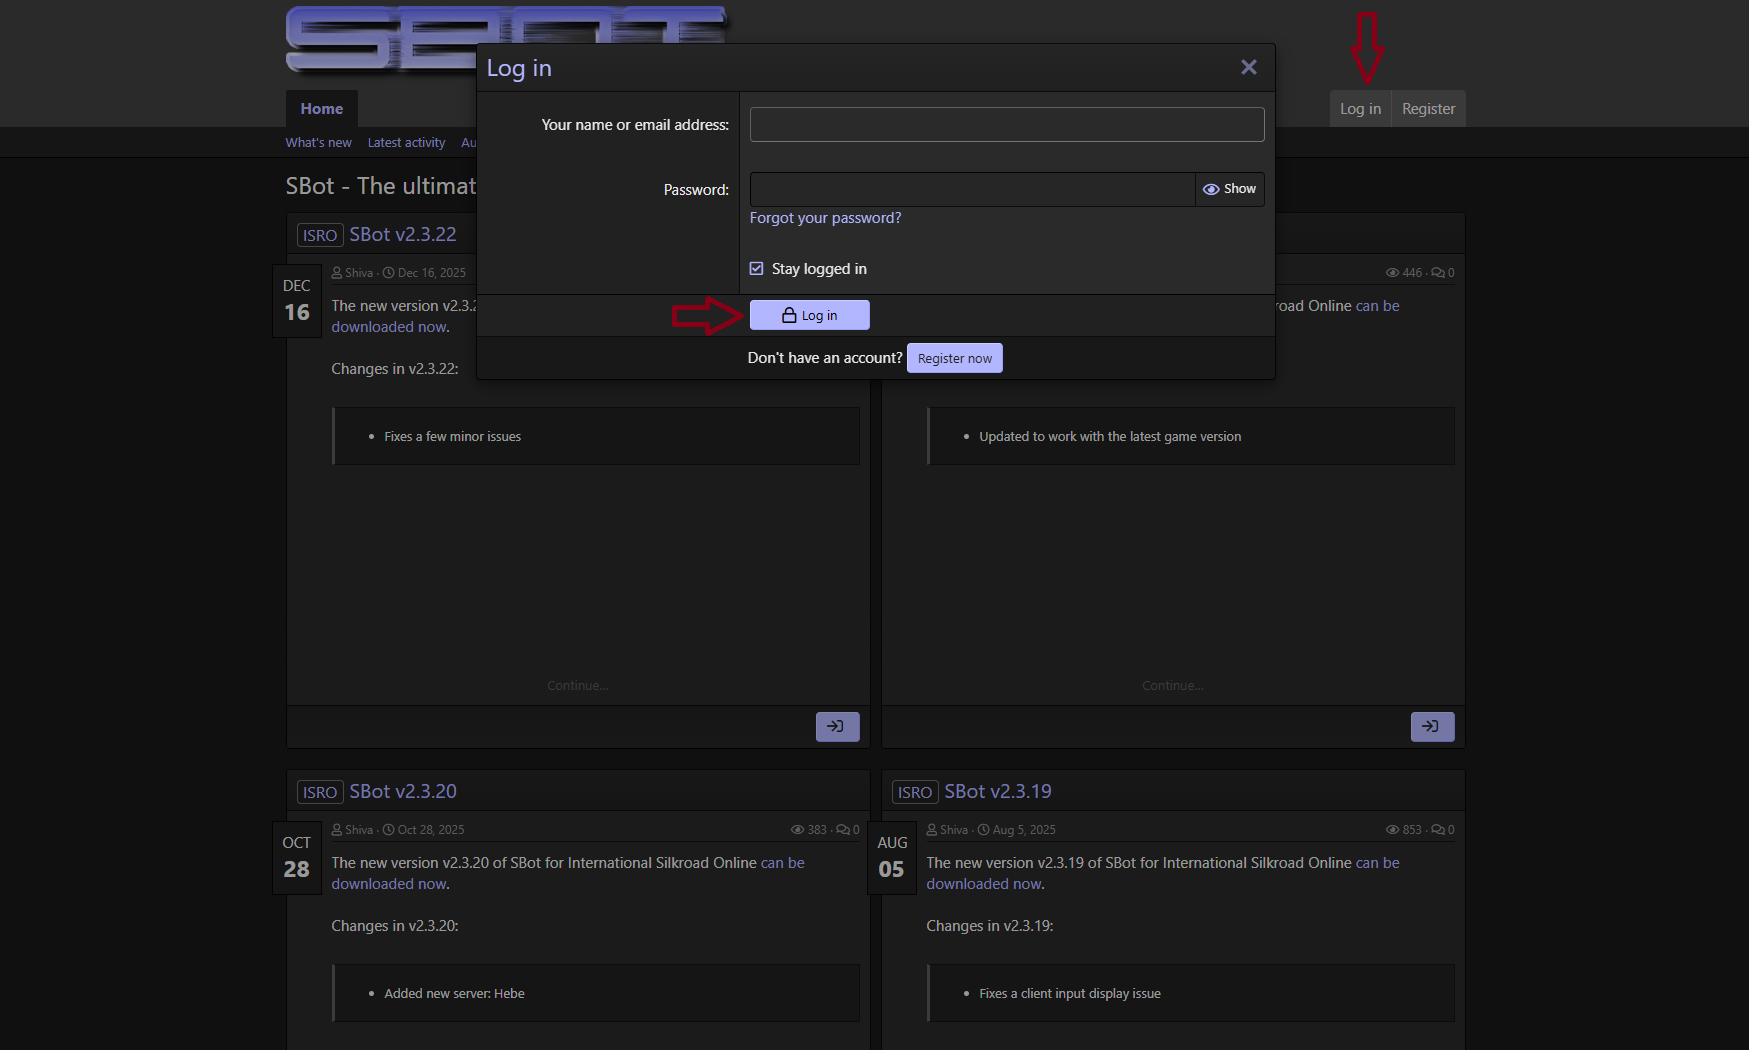Click arrow icon button under the right article
This screenshot has width=1749, height=1050.
pyautogui.click(x=1432, y=727)
